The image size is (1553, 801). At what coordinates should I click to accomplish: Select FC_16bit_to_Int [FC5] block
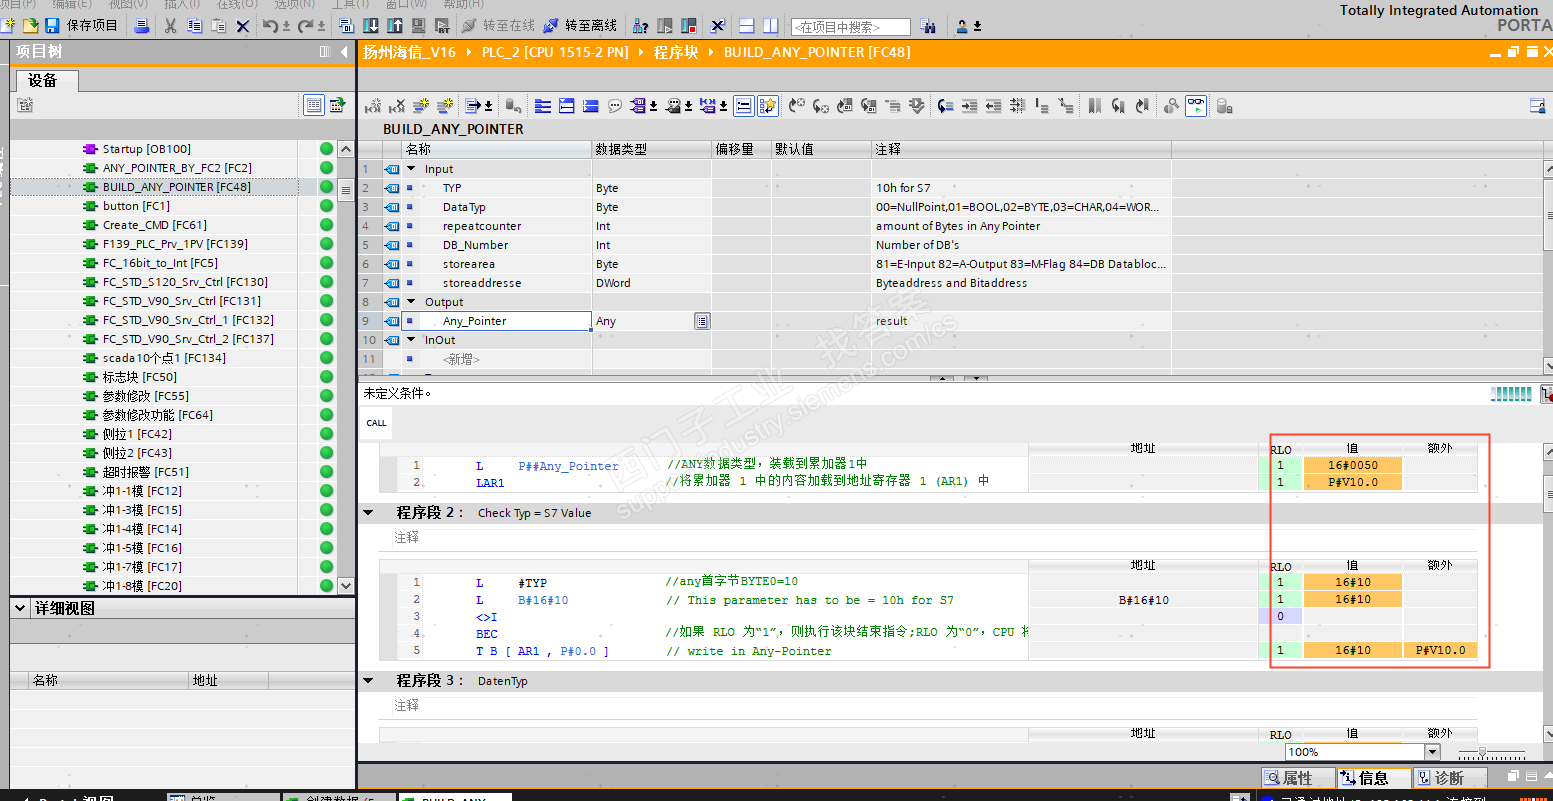(160, 263)
